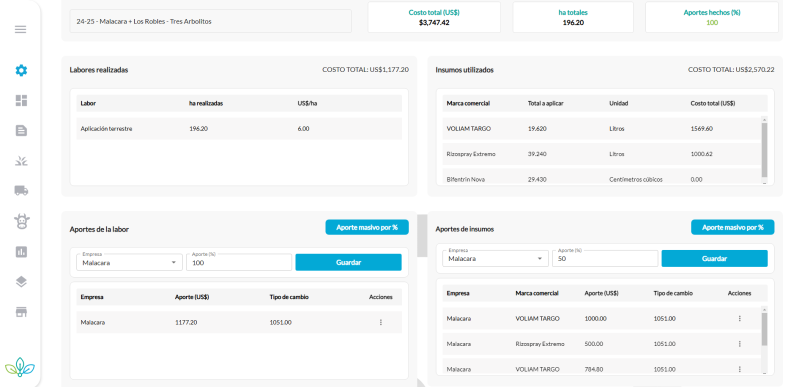Open actions menu for VOLIAM TARGO 1000.00 row
The image size is (799, 387).
tap(739, 318)
